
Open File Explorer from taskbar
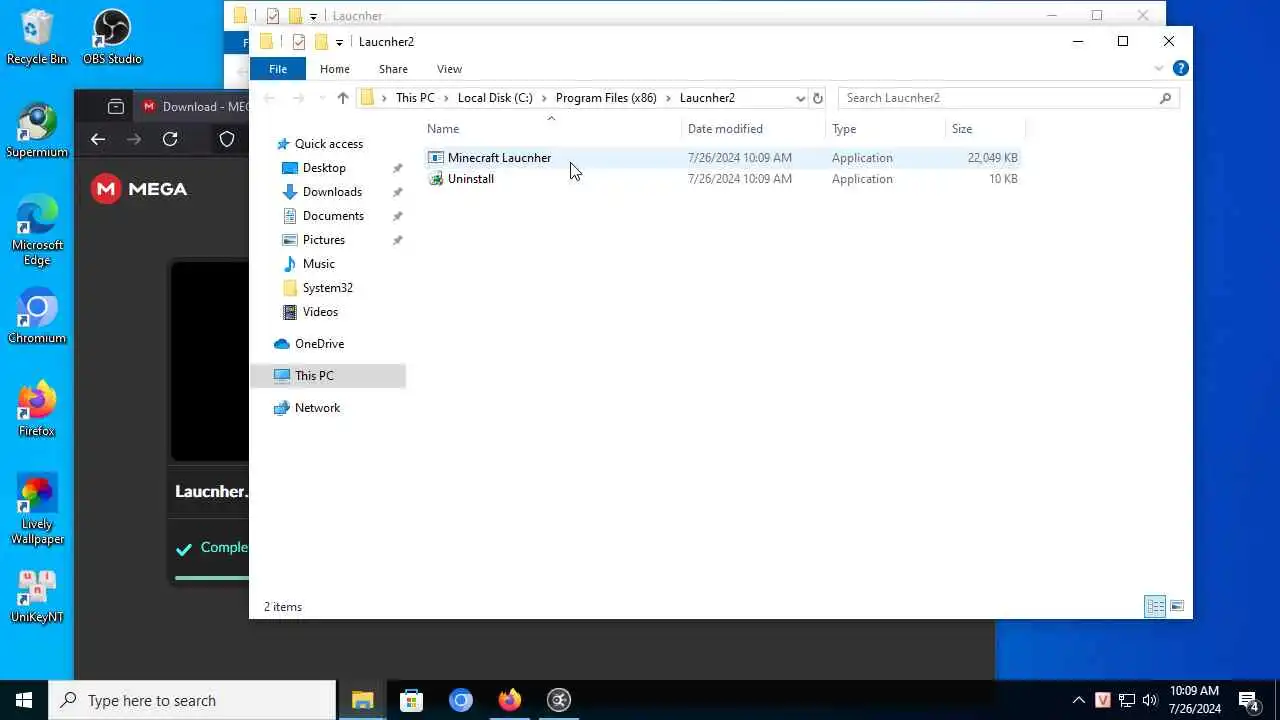tap(362, 700)
